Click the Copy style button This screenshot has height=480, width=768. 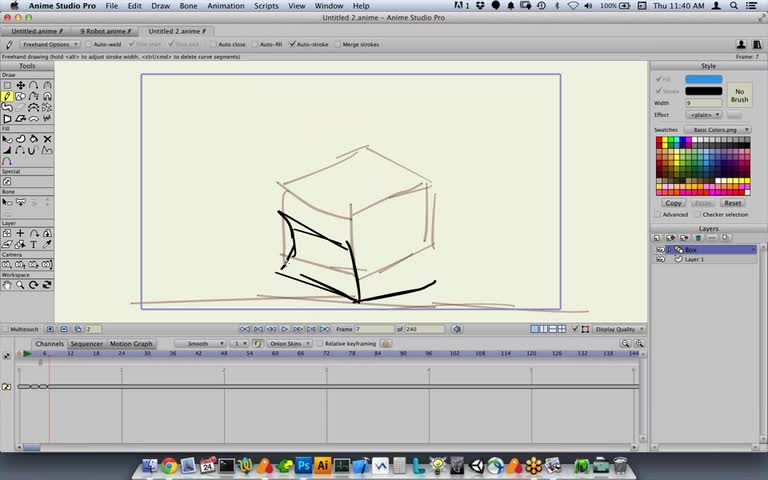(673, 203)
